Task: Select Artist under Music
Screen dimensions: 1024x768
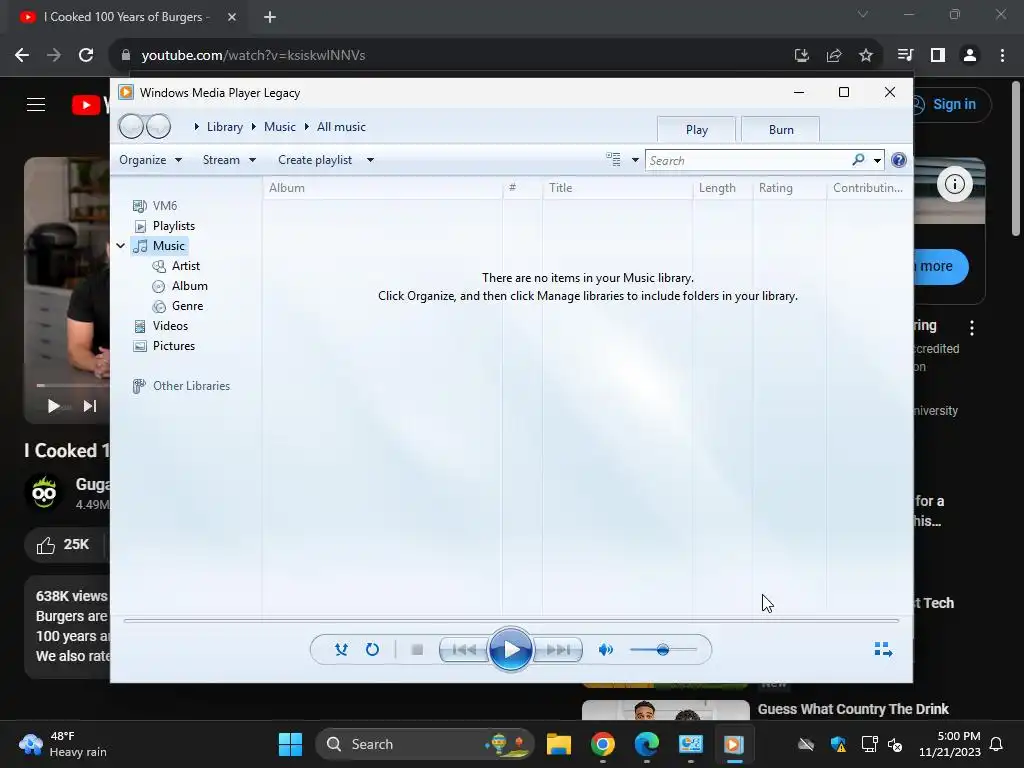Action: pyautogui.click(x=176, y=266)
